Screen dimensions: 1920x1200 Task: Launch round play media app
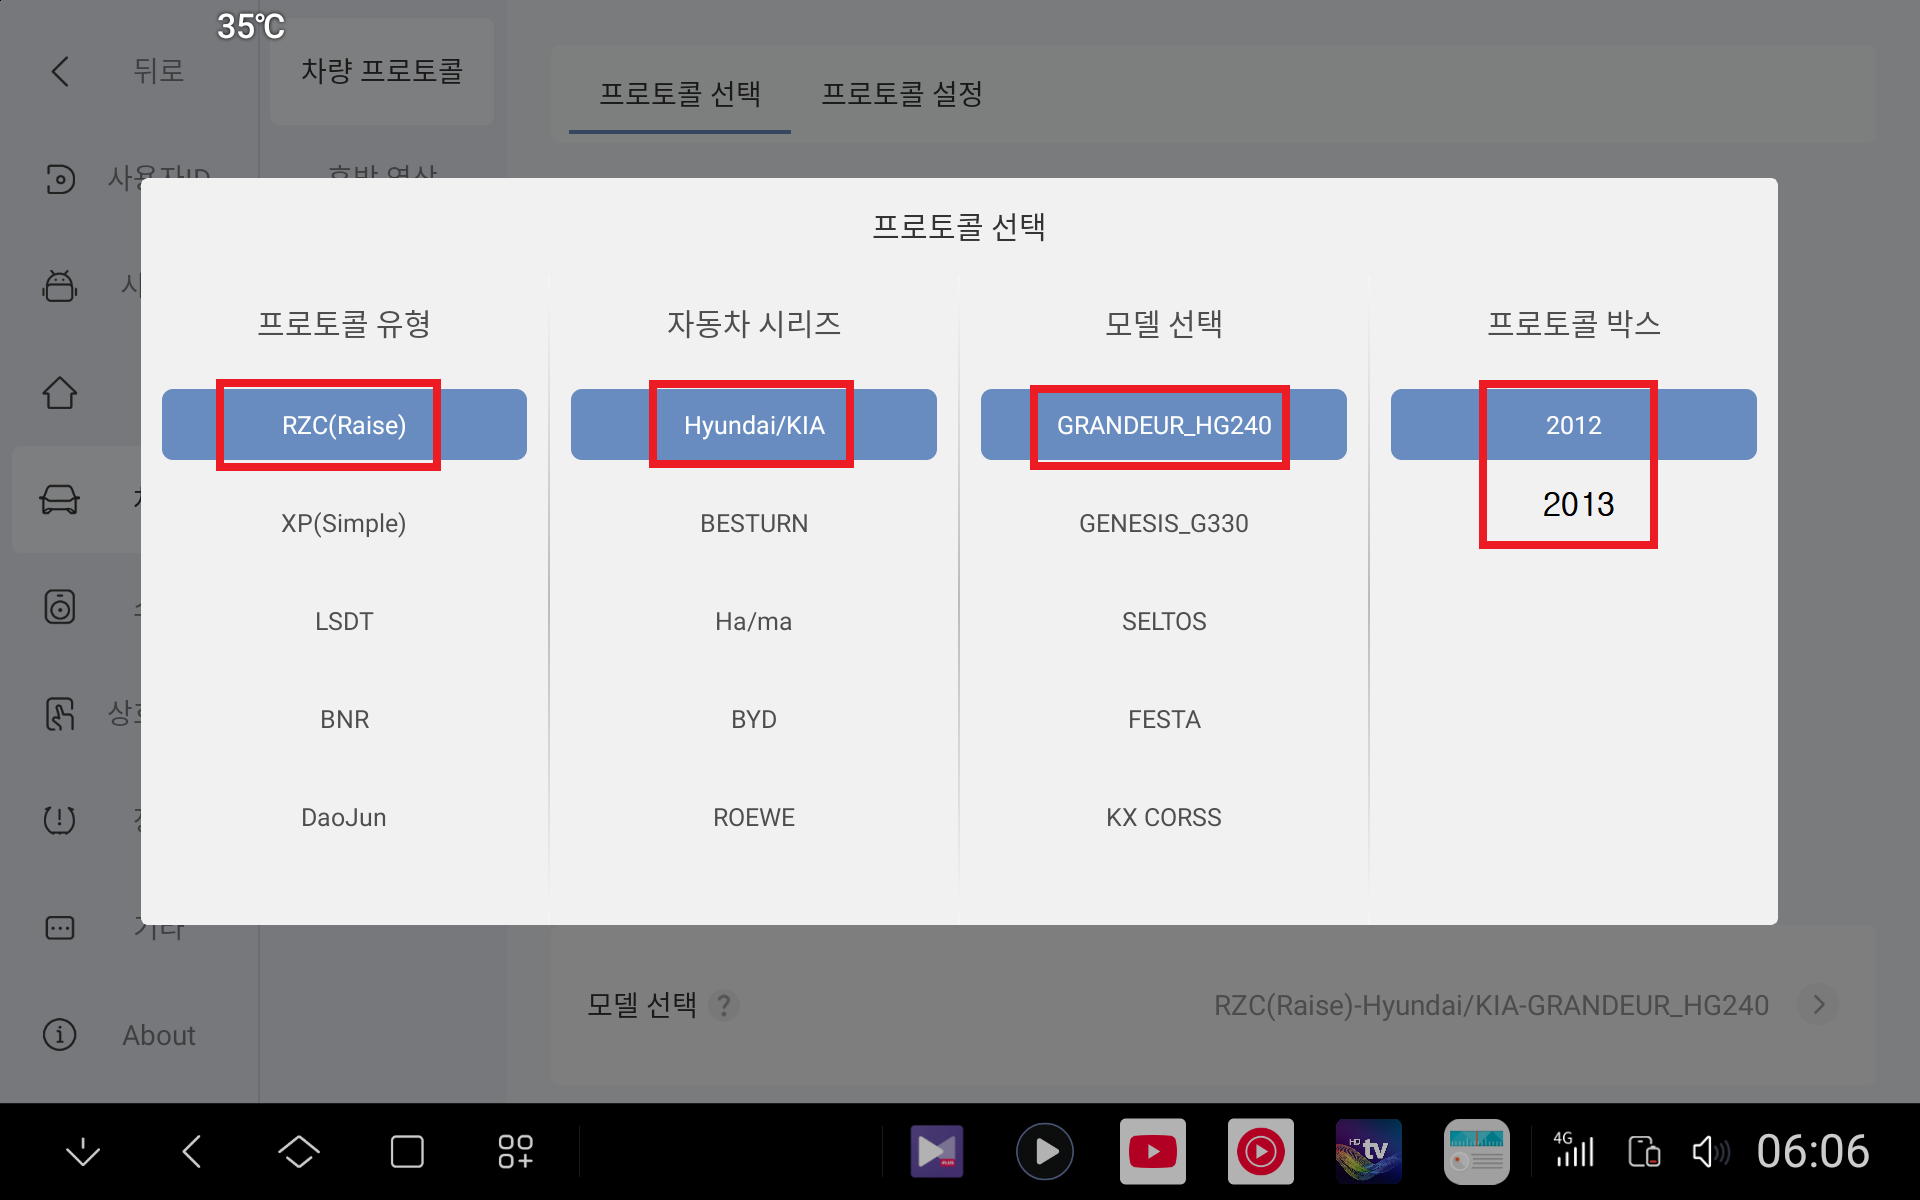tap(1045, 1152)
